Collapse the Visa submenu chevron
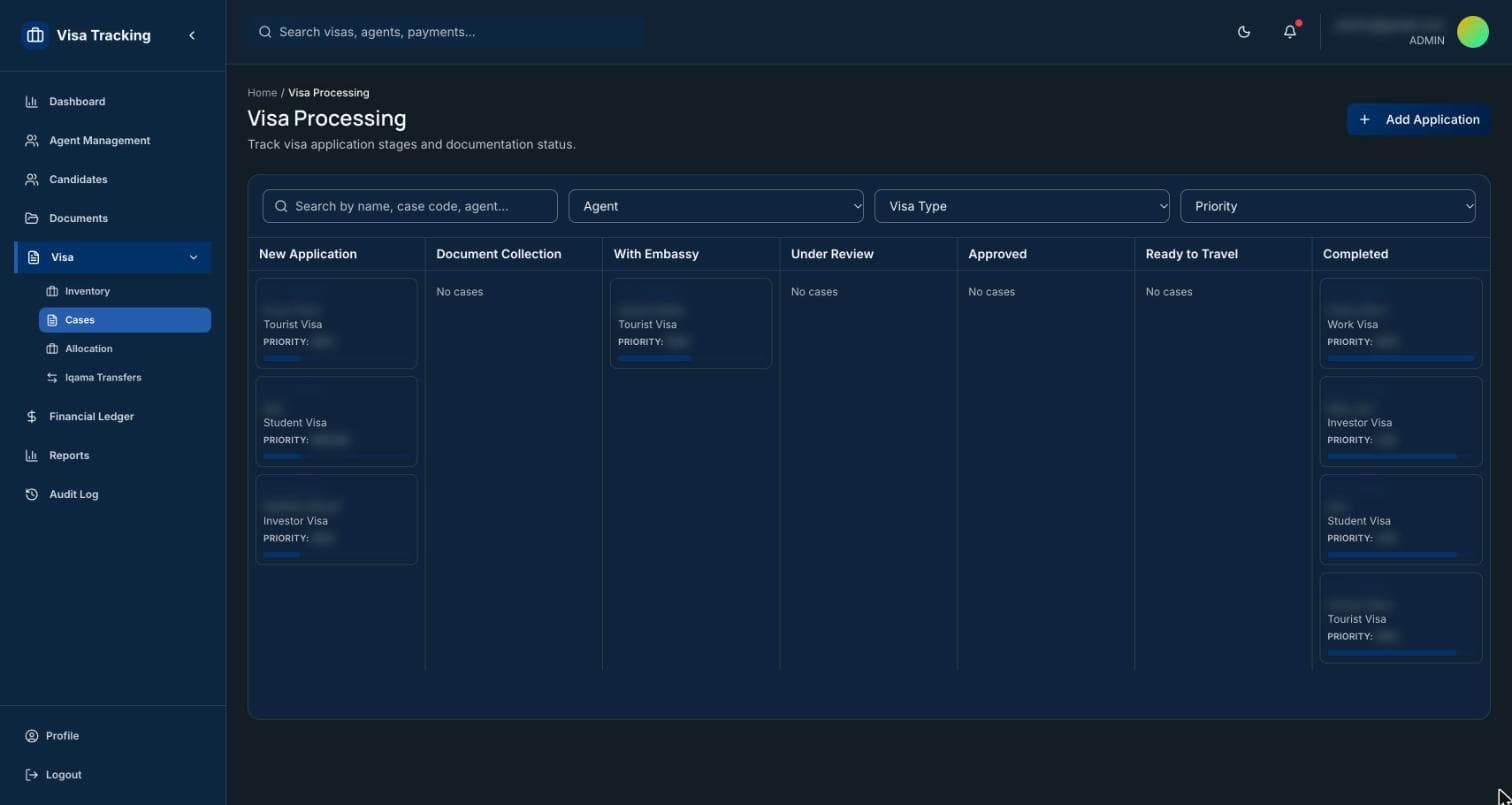Viewport: 1512px width, 805px height. [193, 258]
